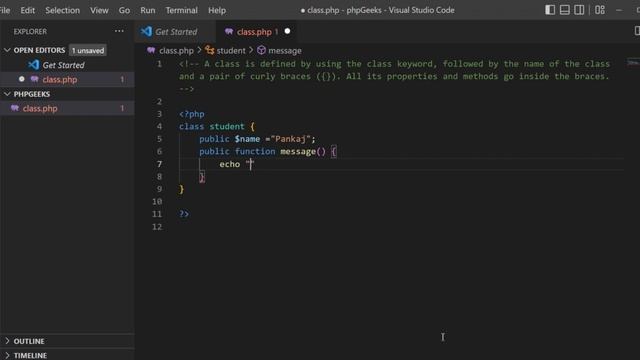
Task: Open the Help menu
Action: tap(217, 10)
